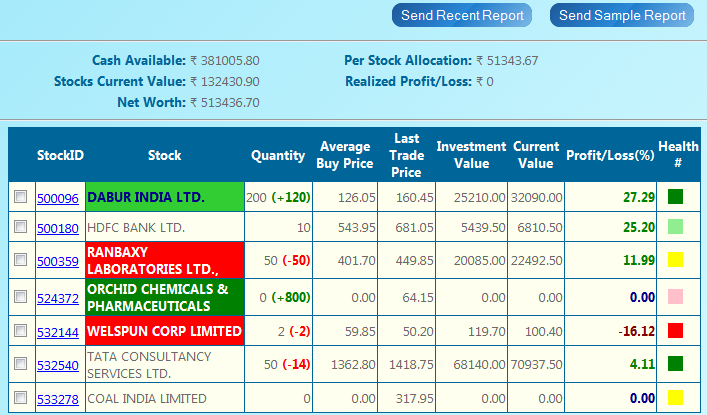
Task: Click the Orchid quantity 0 (+800)
Action: tap(285, 298)
